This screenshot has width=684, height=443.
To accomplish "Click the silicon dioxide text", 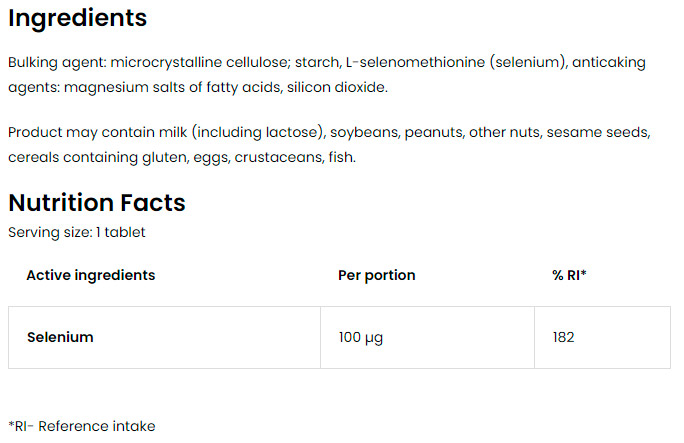I will 337,87.
